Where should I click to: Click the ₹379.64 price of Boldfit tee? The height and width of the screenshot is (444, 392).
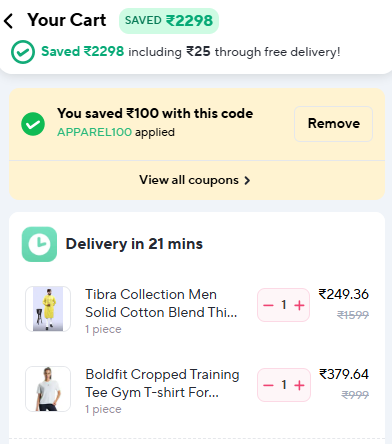tap(344, 374)
